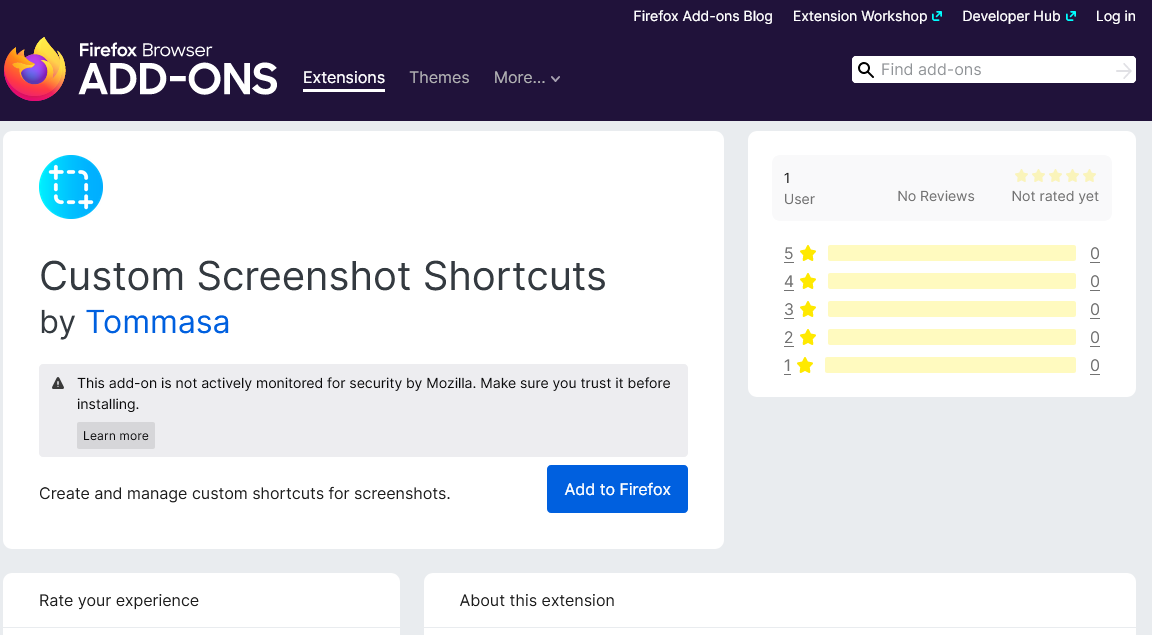Click the Custom Screenshot Shortcuts title
Image resolution: width=1152 pixels, height=635 pixels.
coord(323,276)
